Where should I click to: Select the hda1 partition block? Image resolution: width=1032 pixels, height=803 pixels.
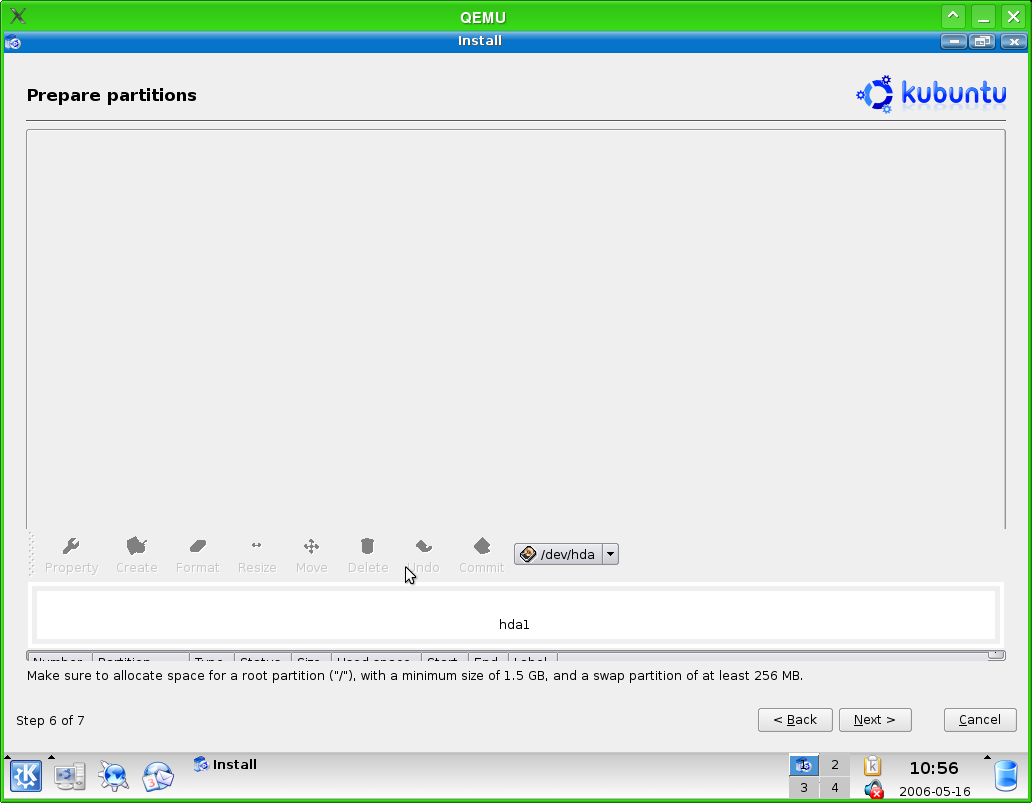coord(514,615)
